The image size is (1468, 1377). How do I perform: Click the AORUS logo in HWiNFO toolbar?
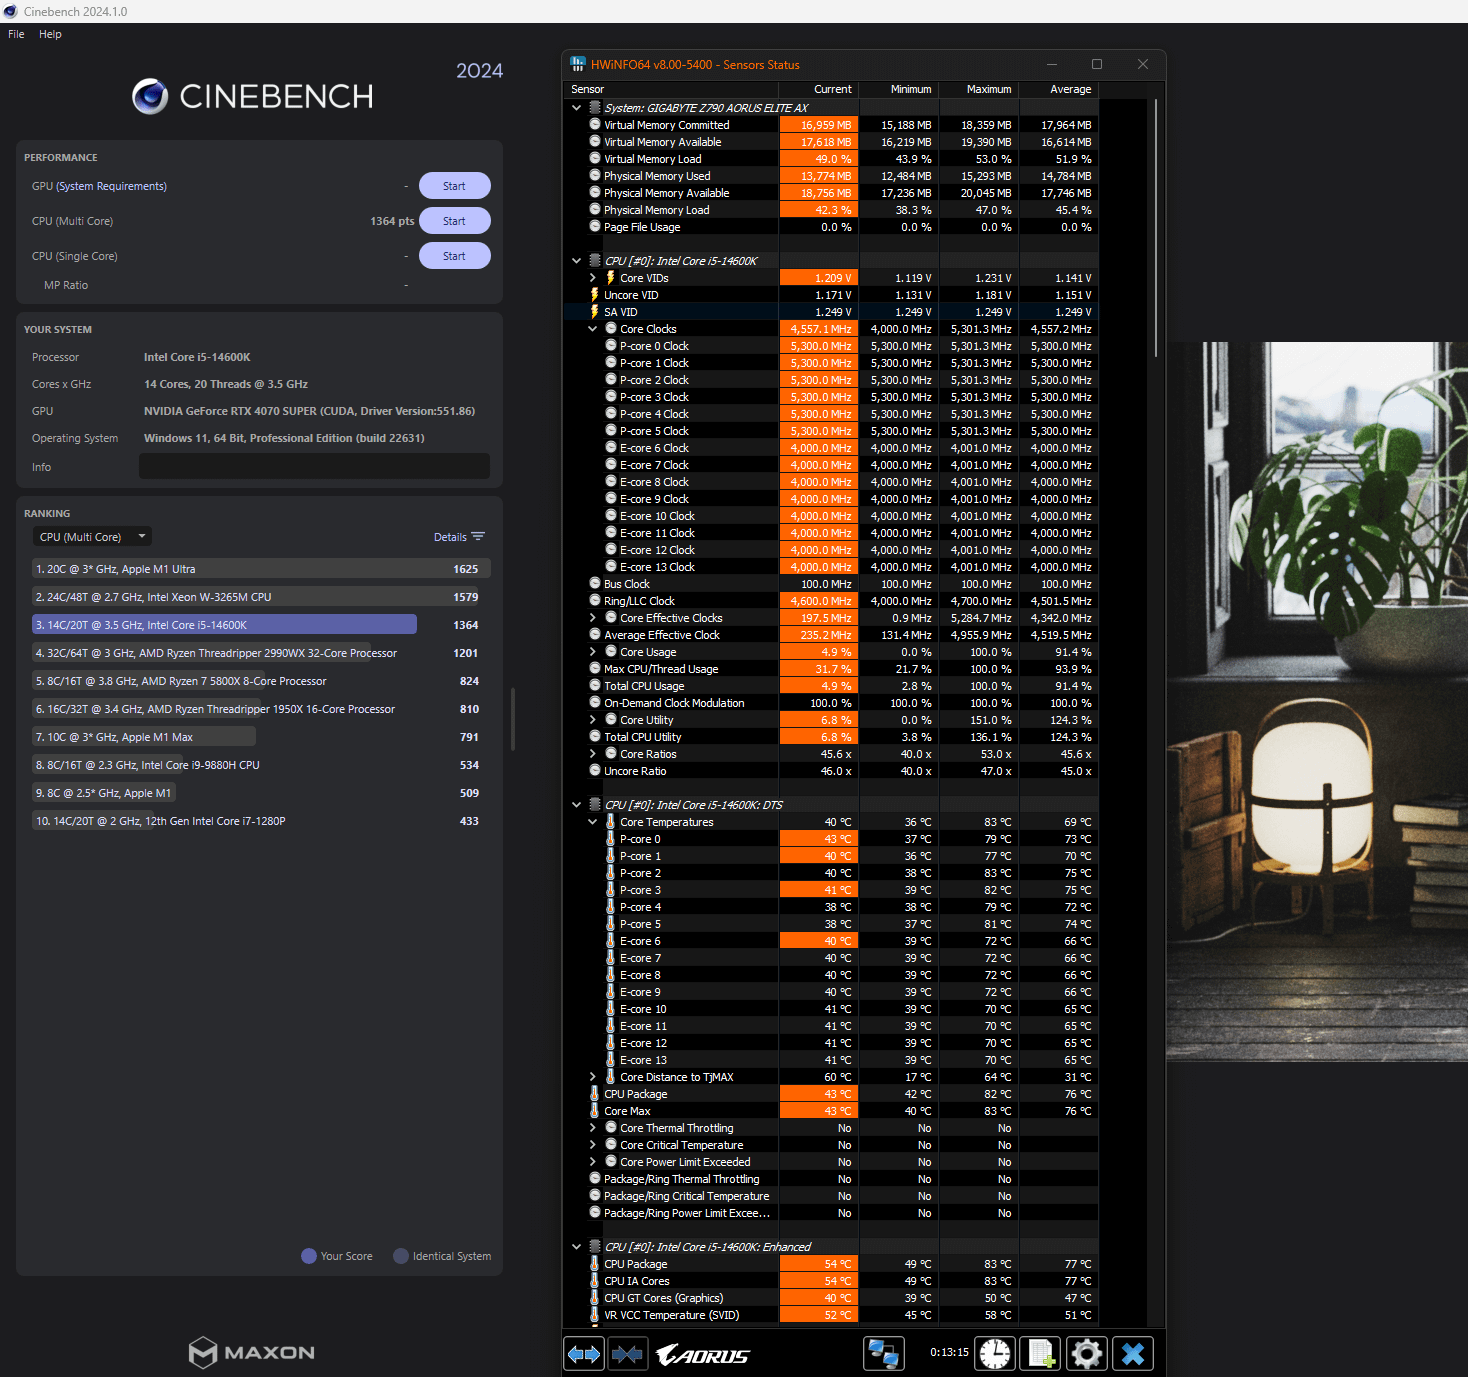coord(703,1355)
